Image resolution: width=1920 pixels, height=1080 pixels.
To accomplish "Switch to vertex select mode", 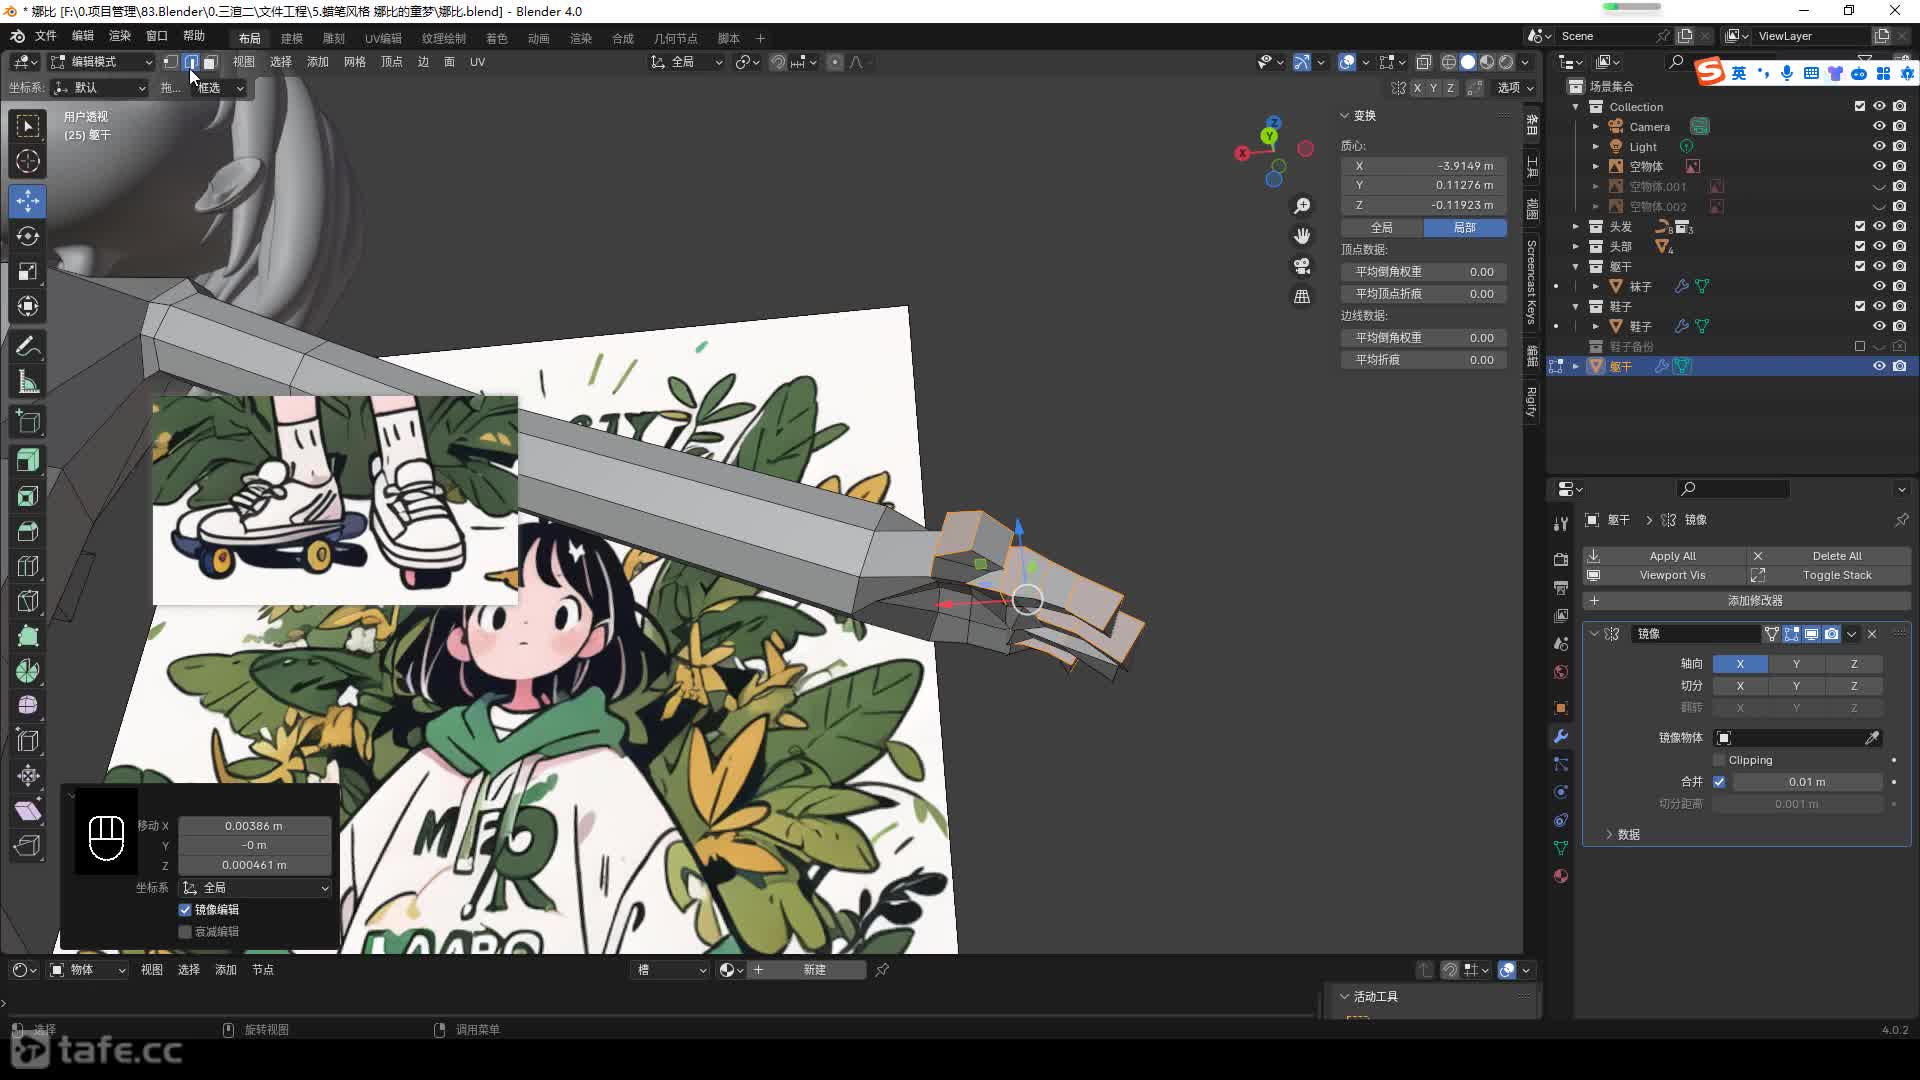I will tap(171, 62).
